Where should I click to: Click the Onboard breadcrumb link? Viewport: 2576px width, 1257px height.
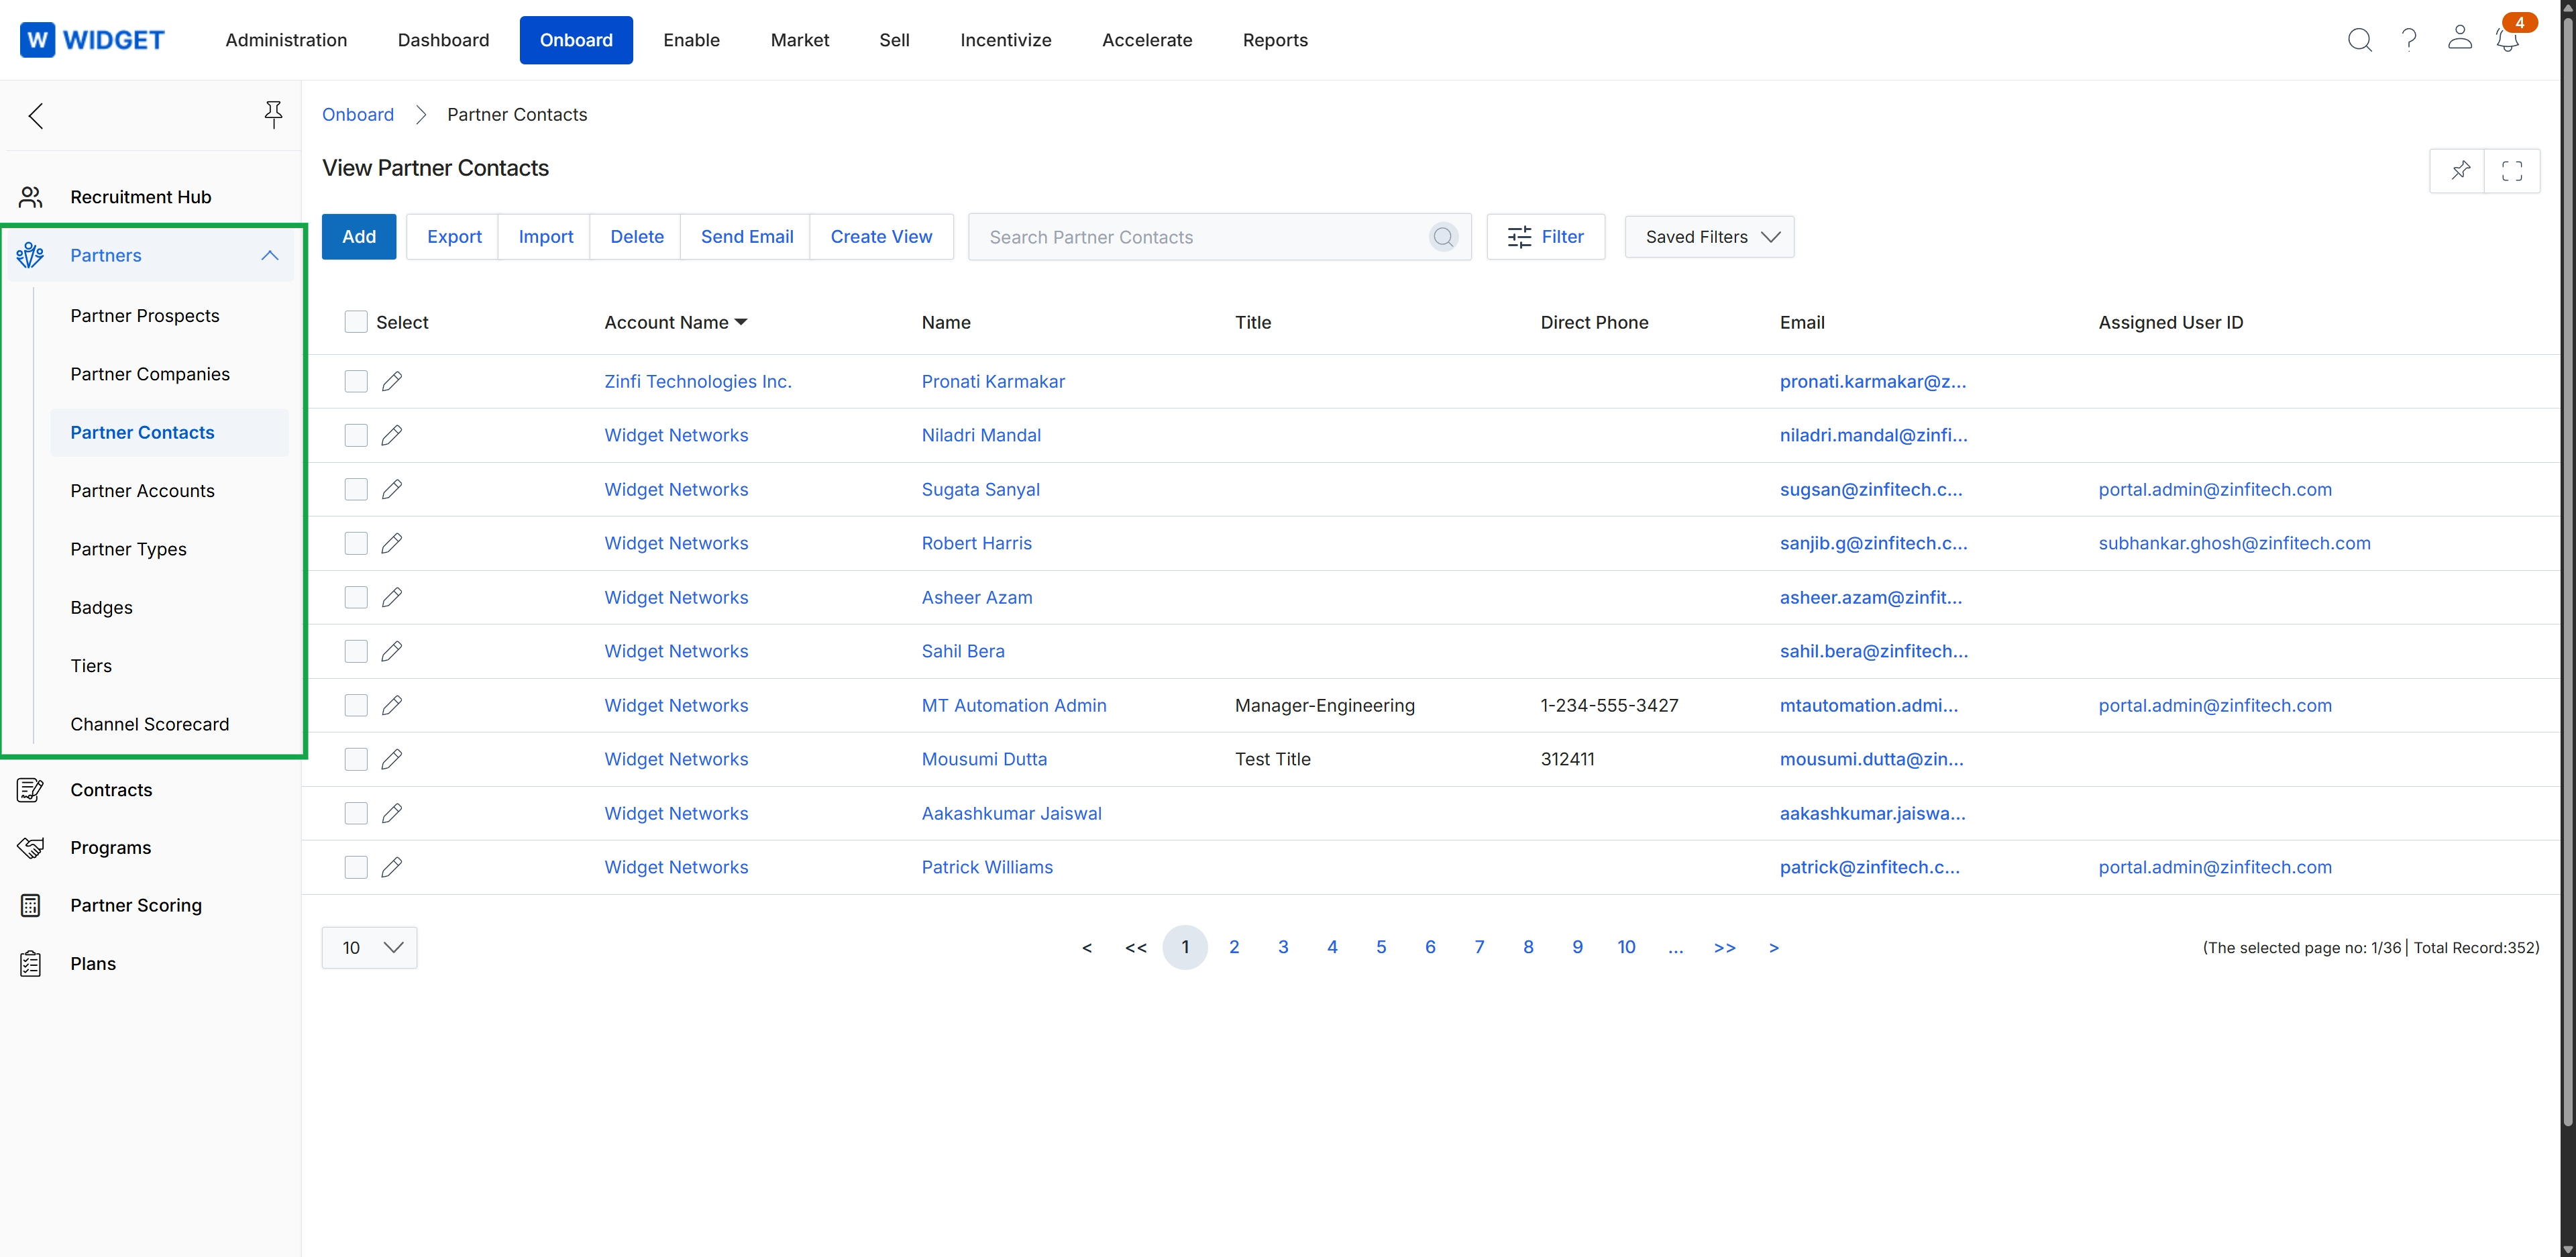358,115
